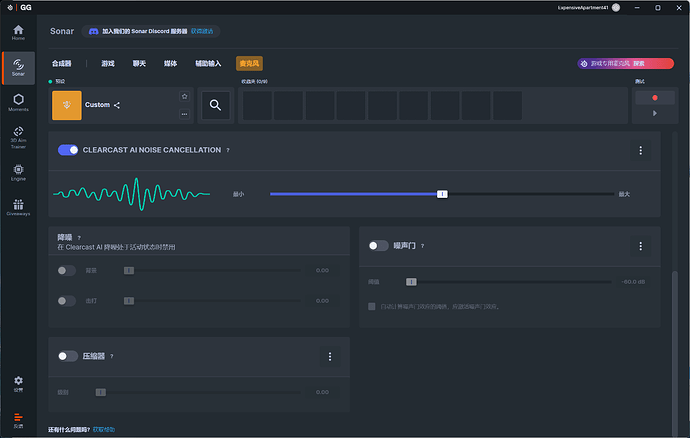690x438 pixels.
Task: Click the share icon next to Custom
Action: pos(117,105)
